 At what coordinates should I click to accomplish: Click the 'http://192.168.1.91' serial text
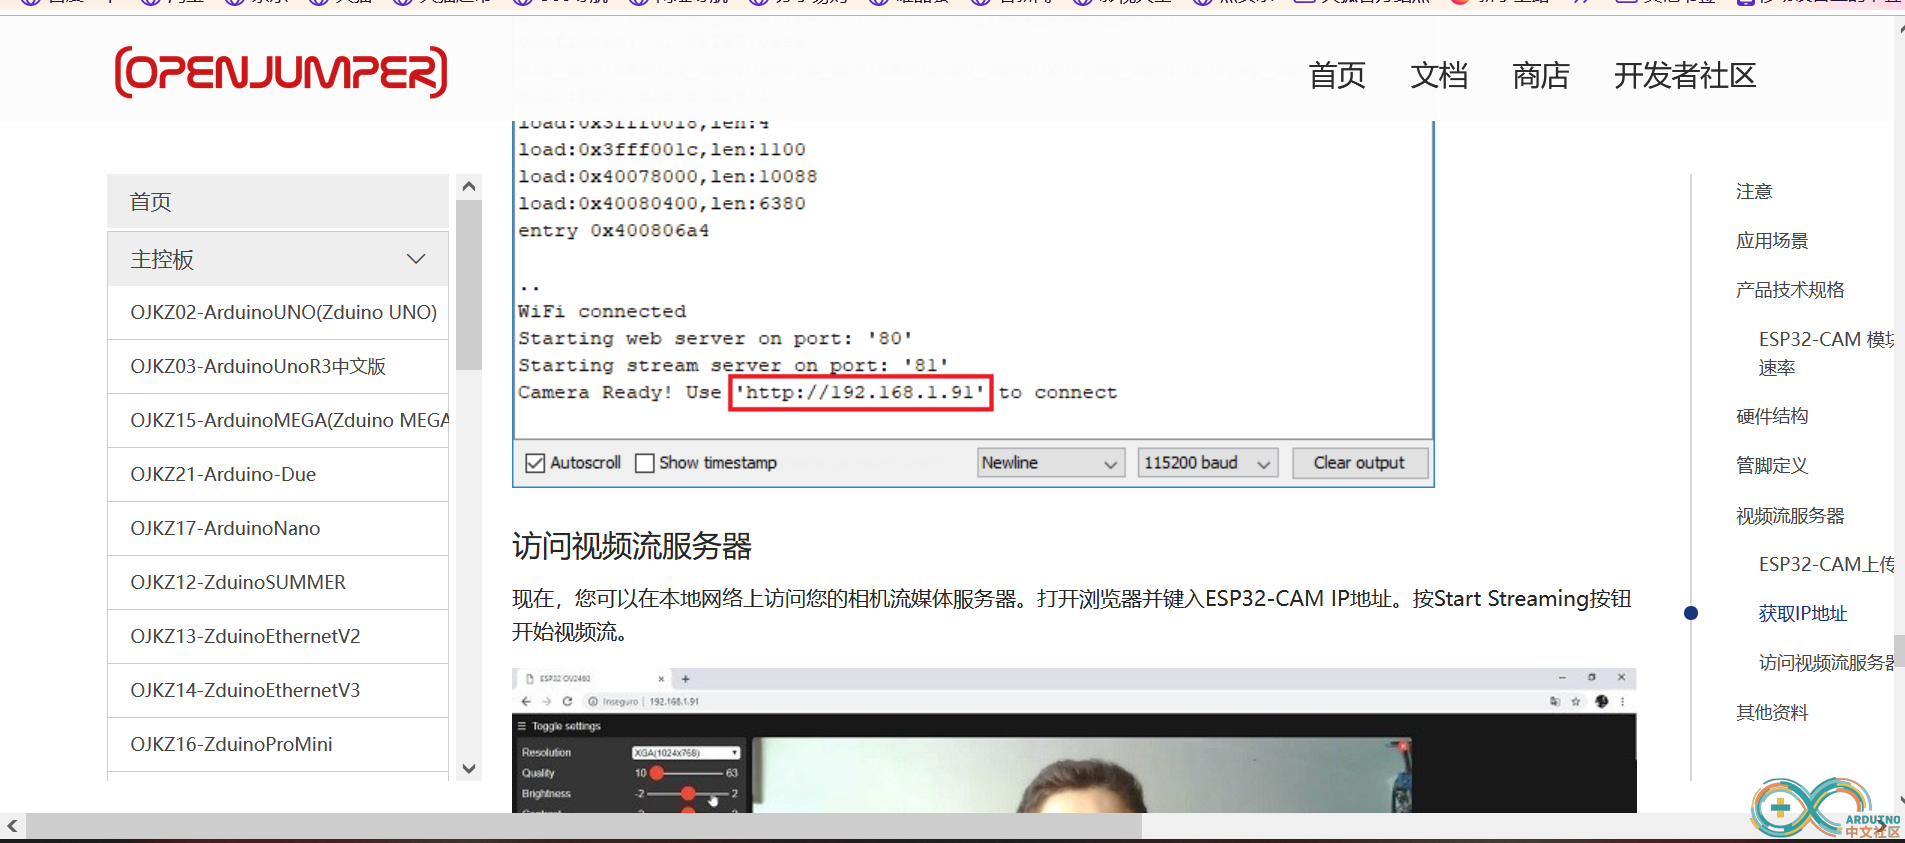(861, 392)
